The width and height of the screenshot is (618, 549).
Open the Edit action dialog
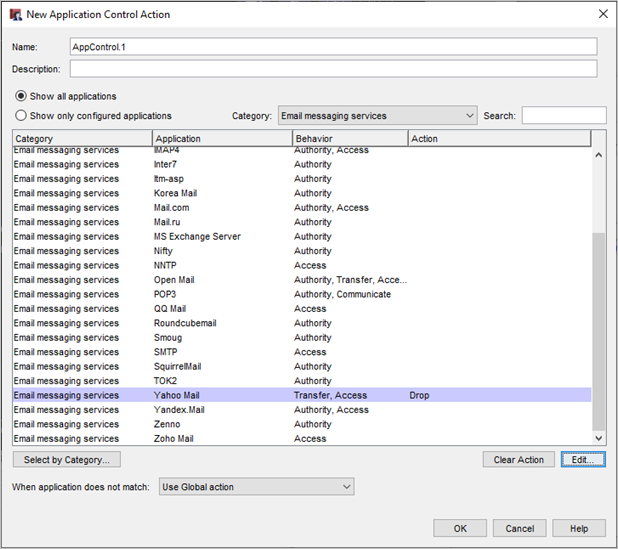click(583, 460)
